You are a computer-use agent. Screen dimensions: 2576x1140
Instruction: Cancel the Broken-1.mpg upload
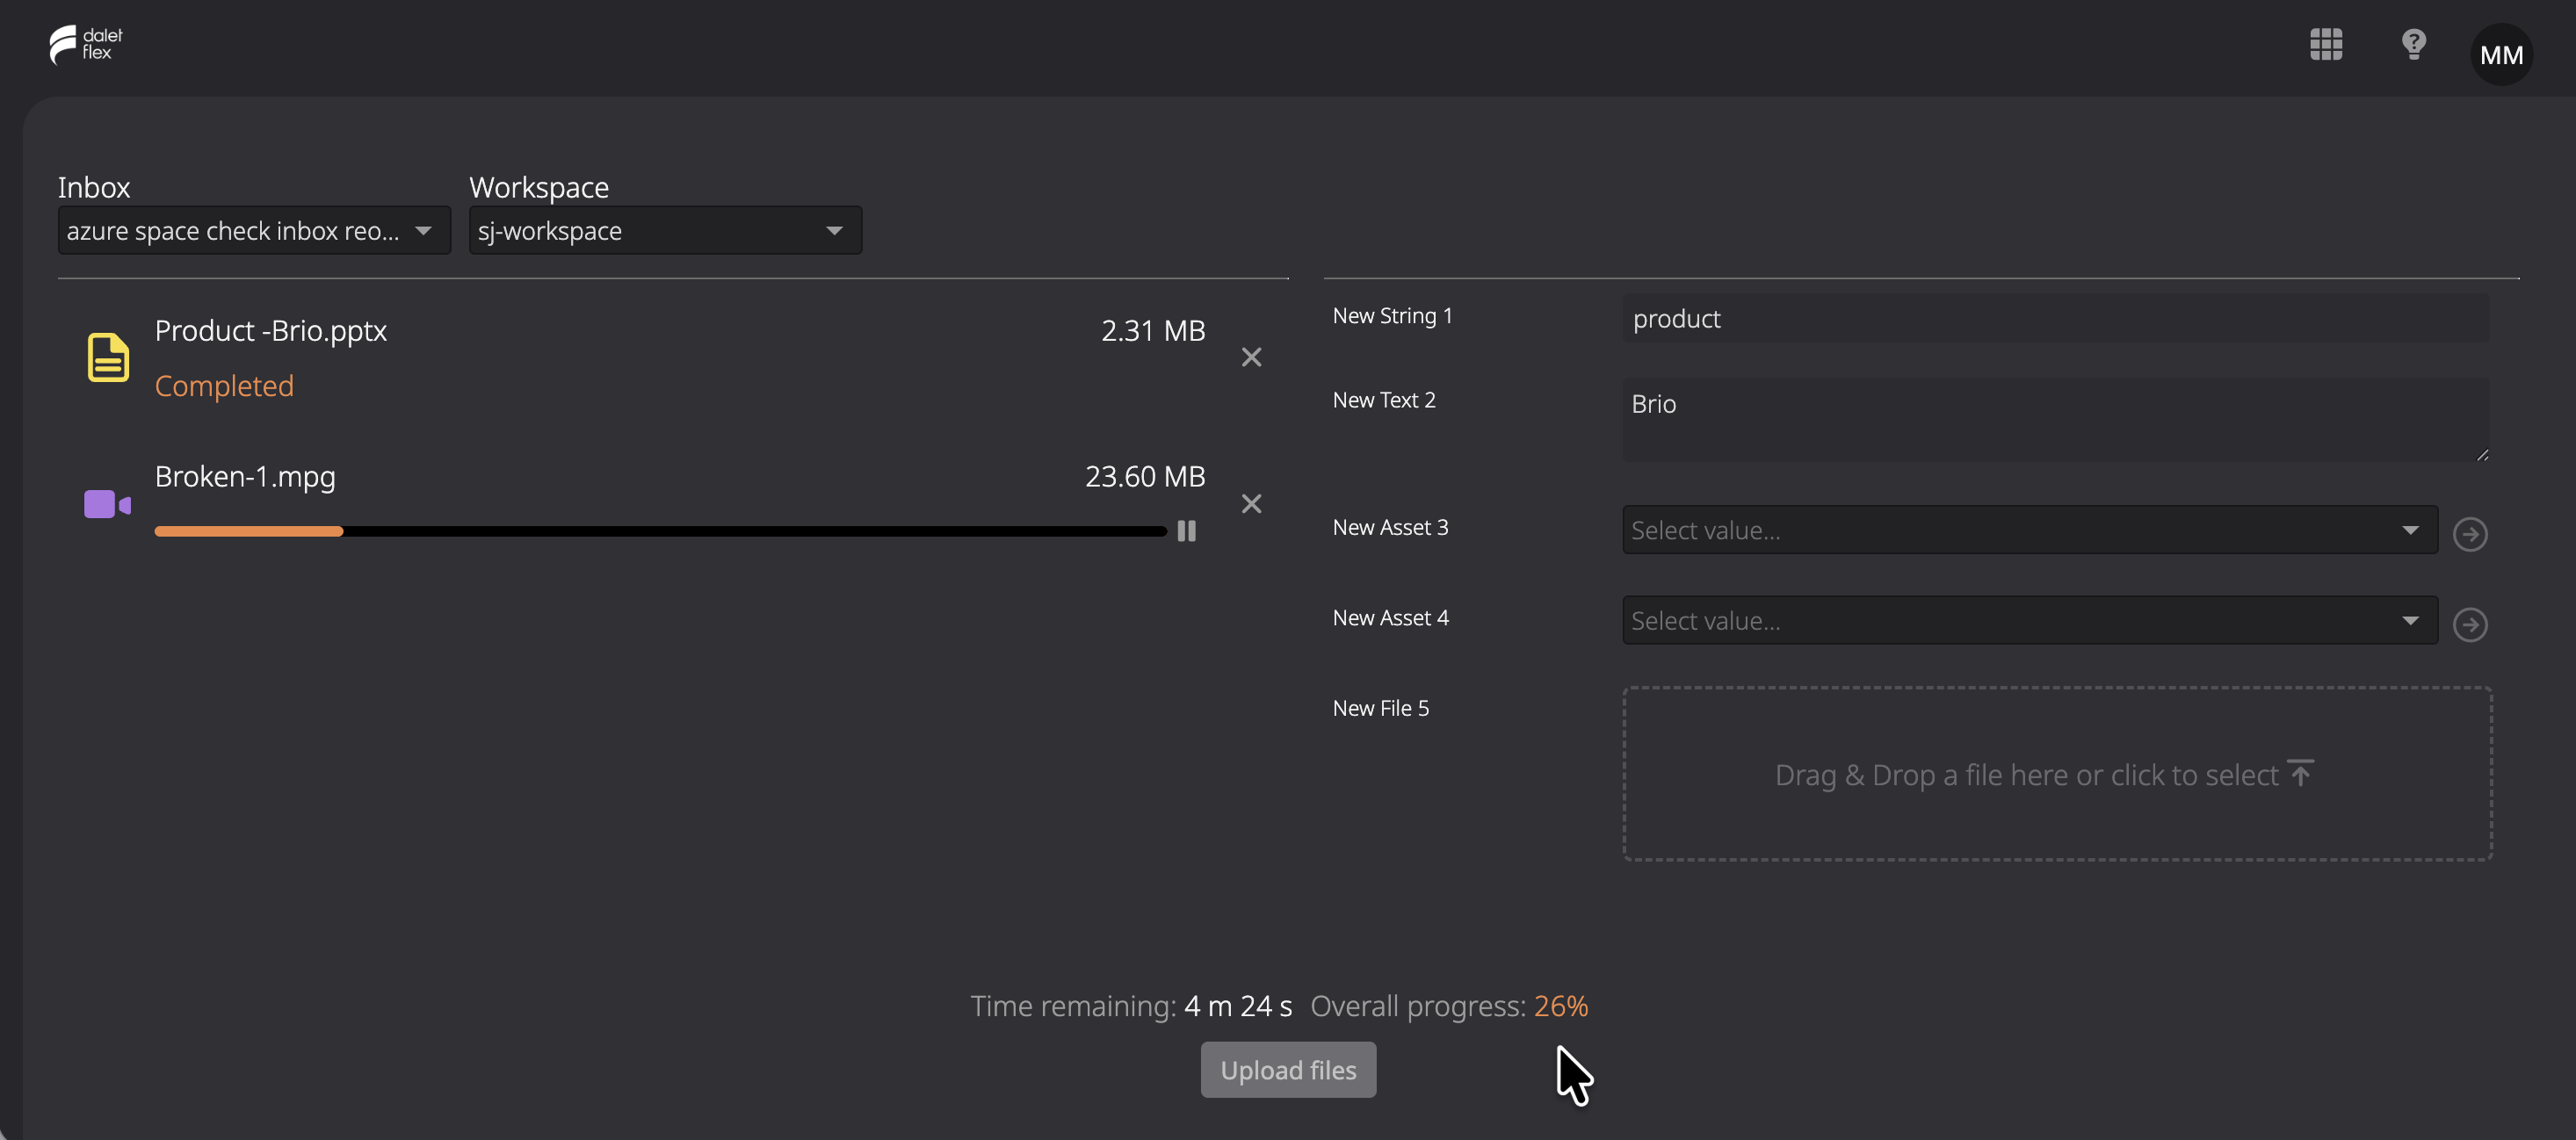coord(1251,503)
